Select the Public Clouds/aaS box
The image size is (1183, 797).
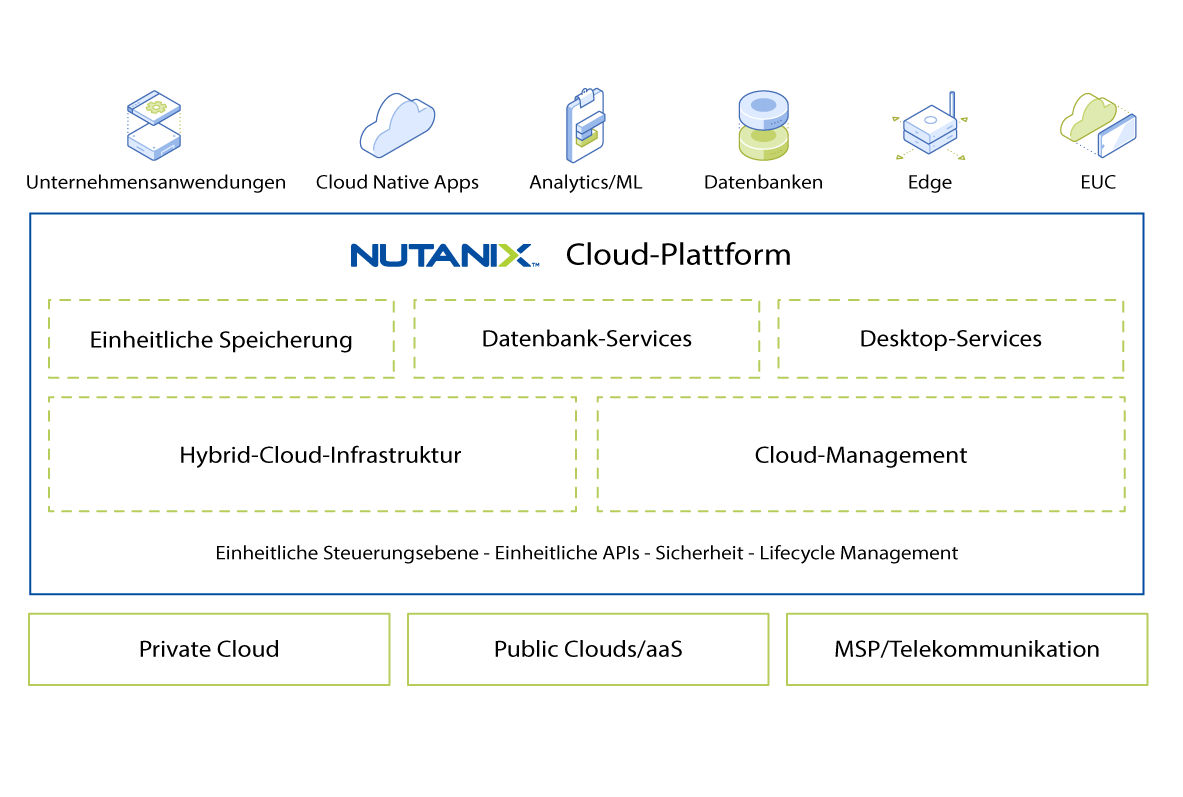(x=588, y=649)
